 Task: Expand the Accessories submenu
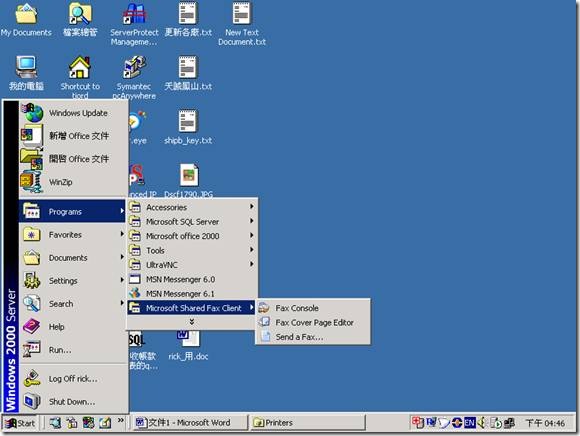tap(192, 207)
